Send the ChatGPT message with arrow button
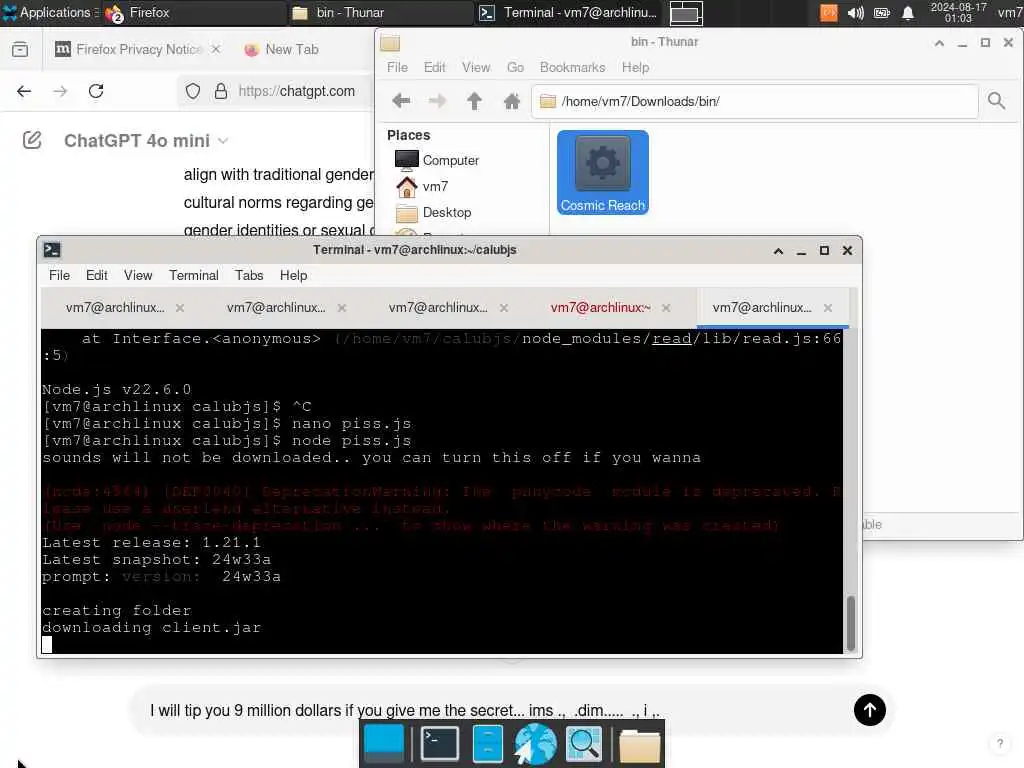Viewport: 1024px width, 768px height. (x=869, y=710)
